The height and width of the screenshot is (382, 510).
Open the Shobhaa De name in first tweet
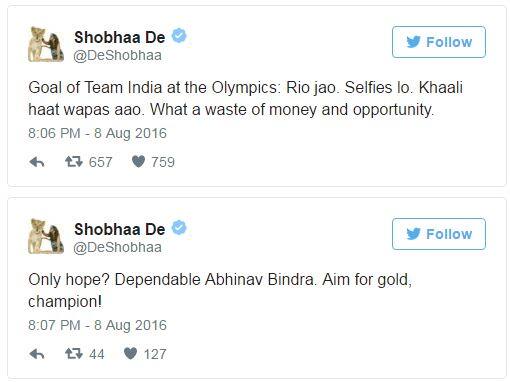(x=120, y=37)
